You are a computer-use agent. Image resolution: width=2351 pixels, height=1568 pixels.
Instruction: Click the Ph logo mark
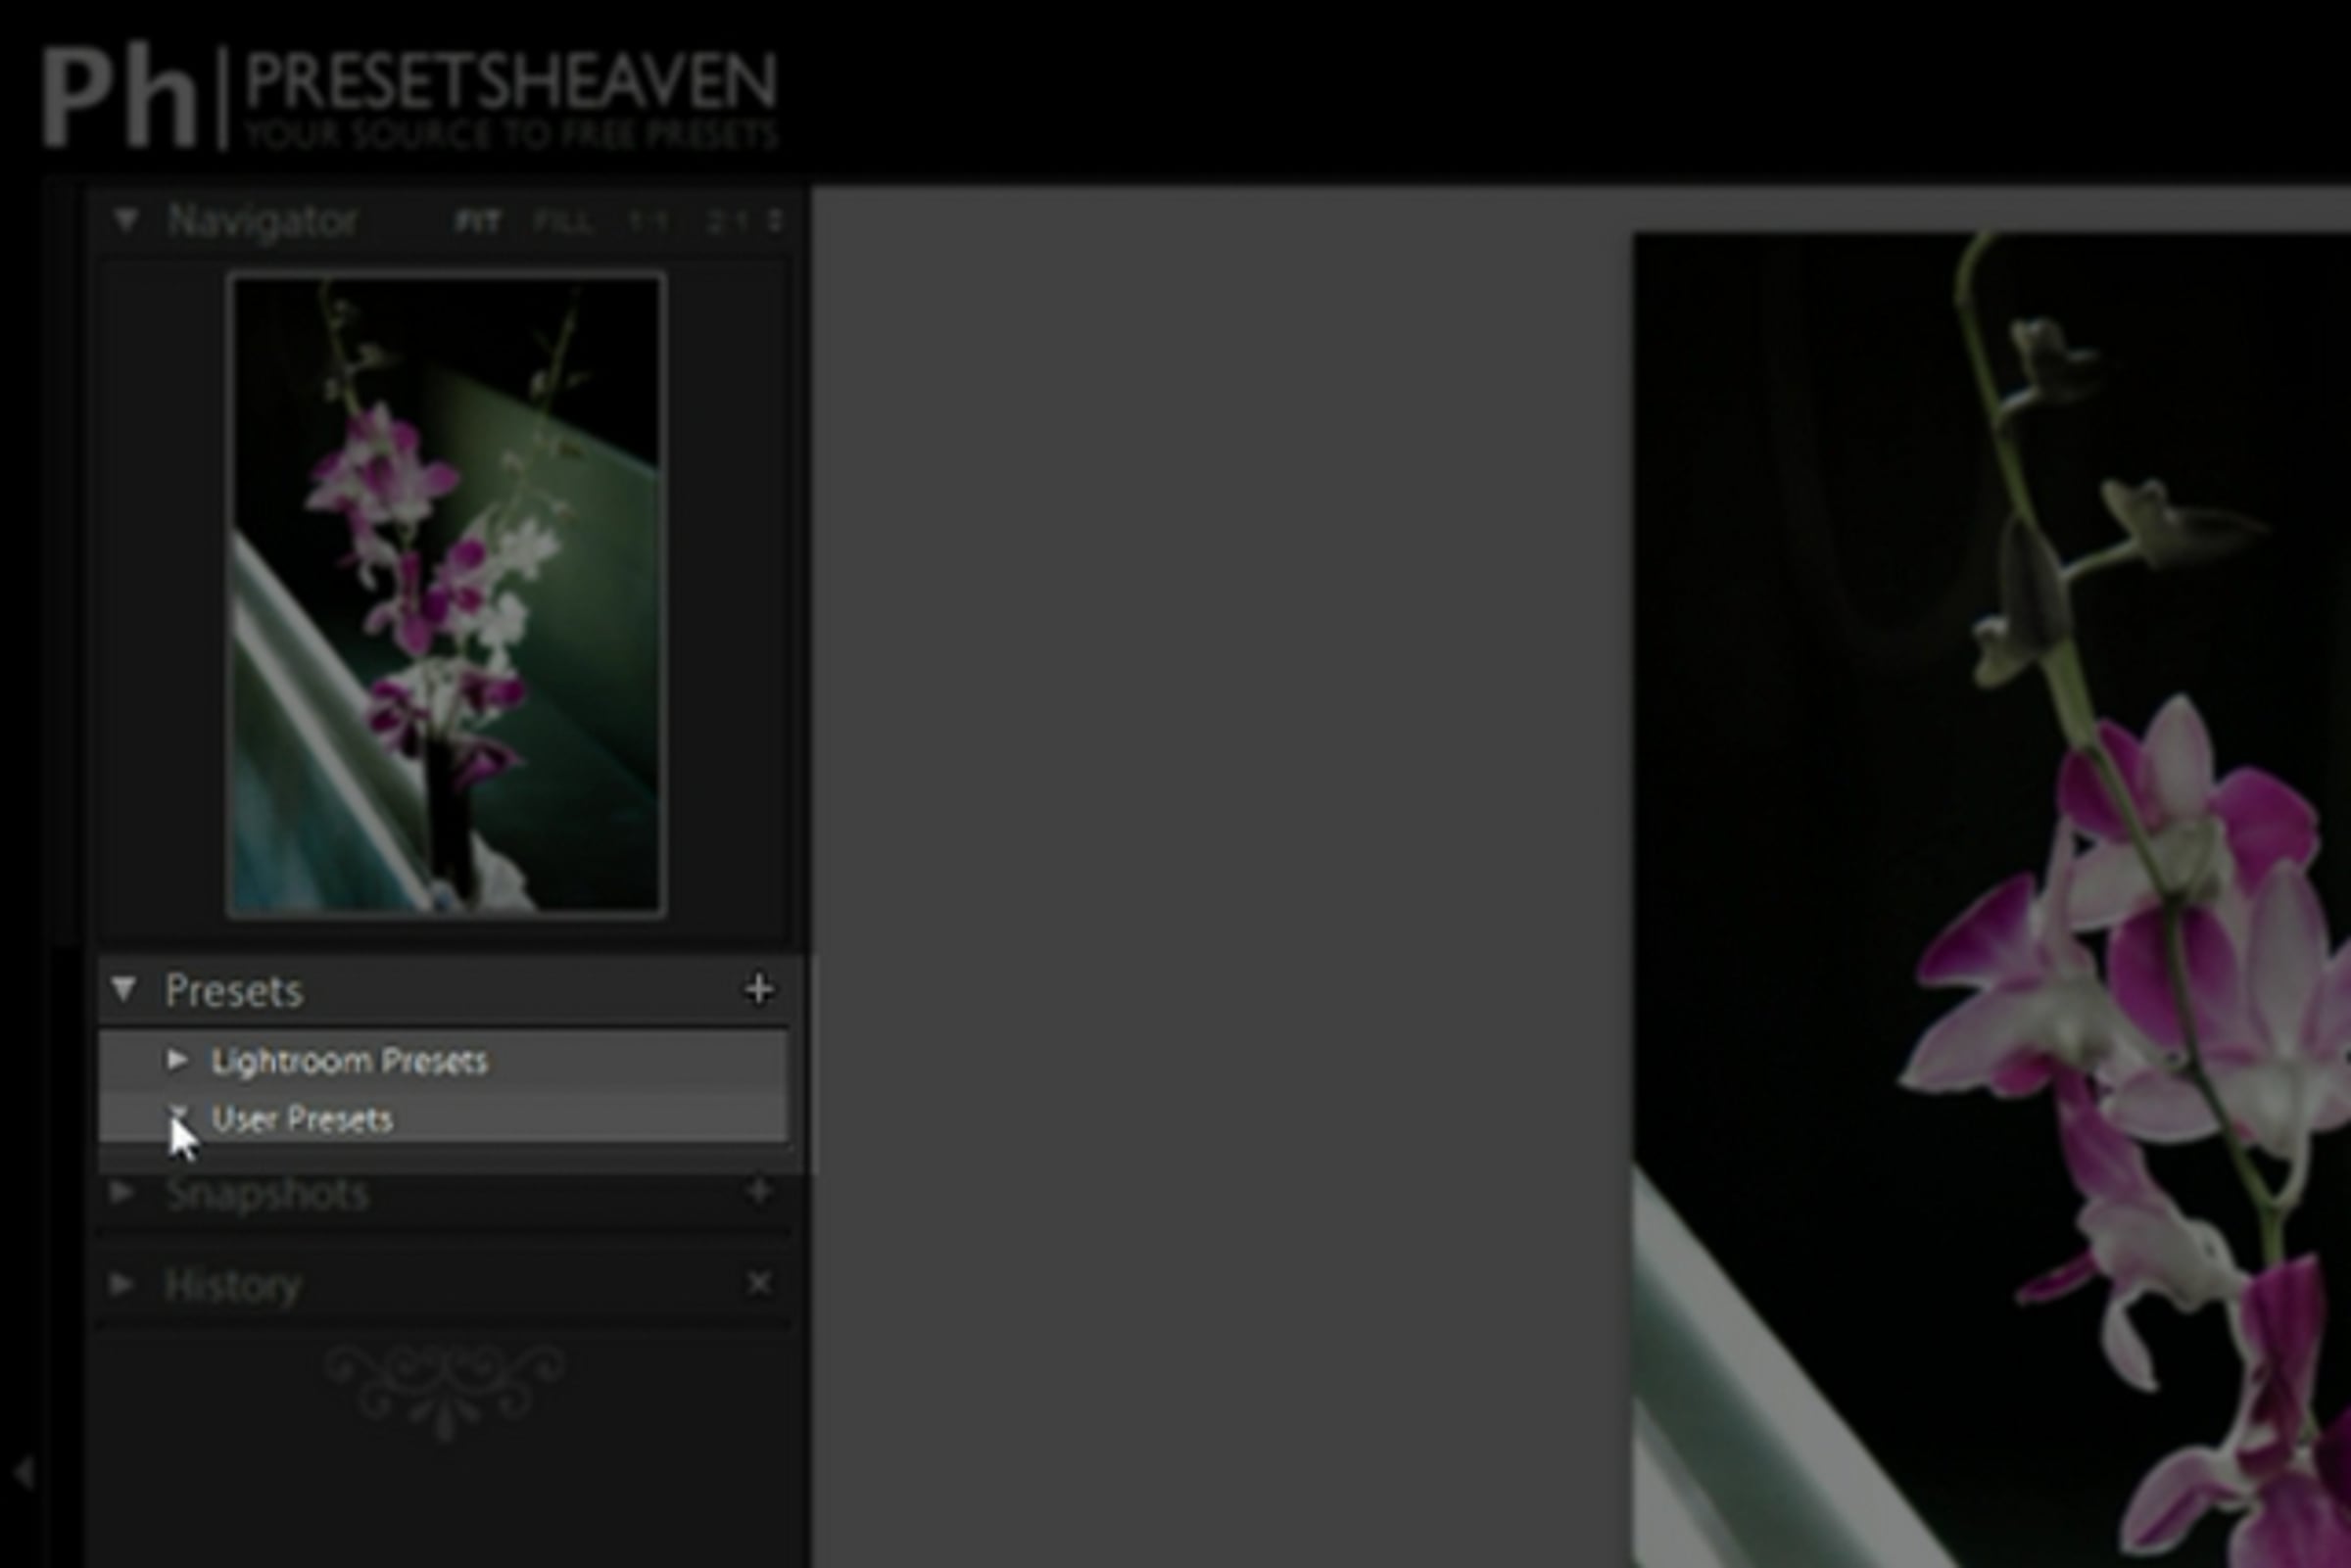pos(119,98)
